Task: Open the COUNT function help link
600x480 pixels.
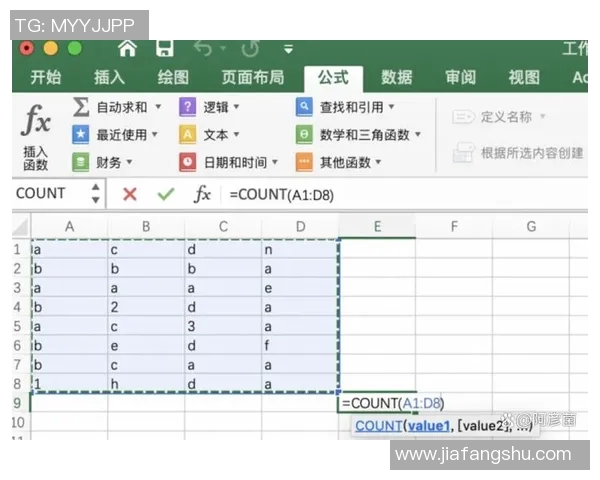Action: [x=378, y=426]
